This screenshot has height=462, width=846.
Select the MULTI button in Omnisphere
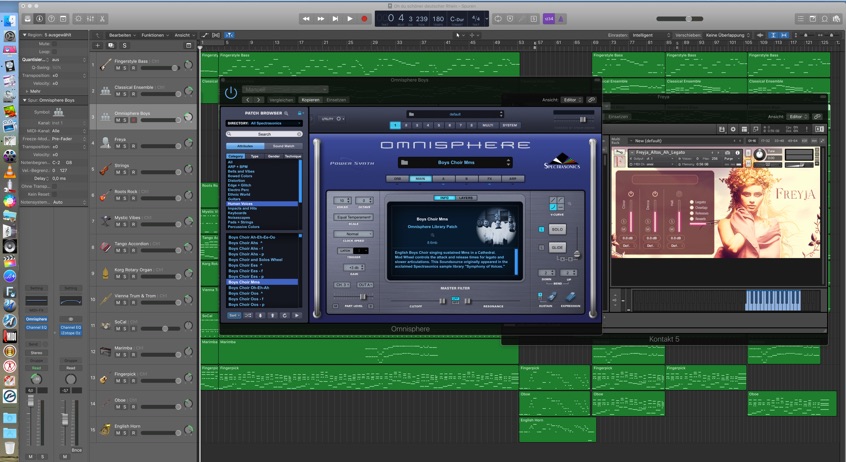487,125
